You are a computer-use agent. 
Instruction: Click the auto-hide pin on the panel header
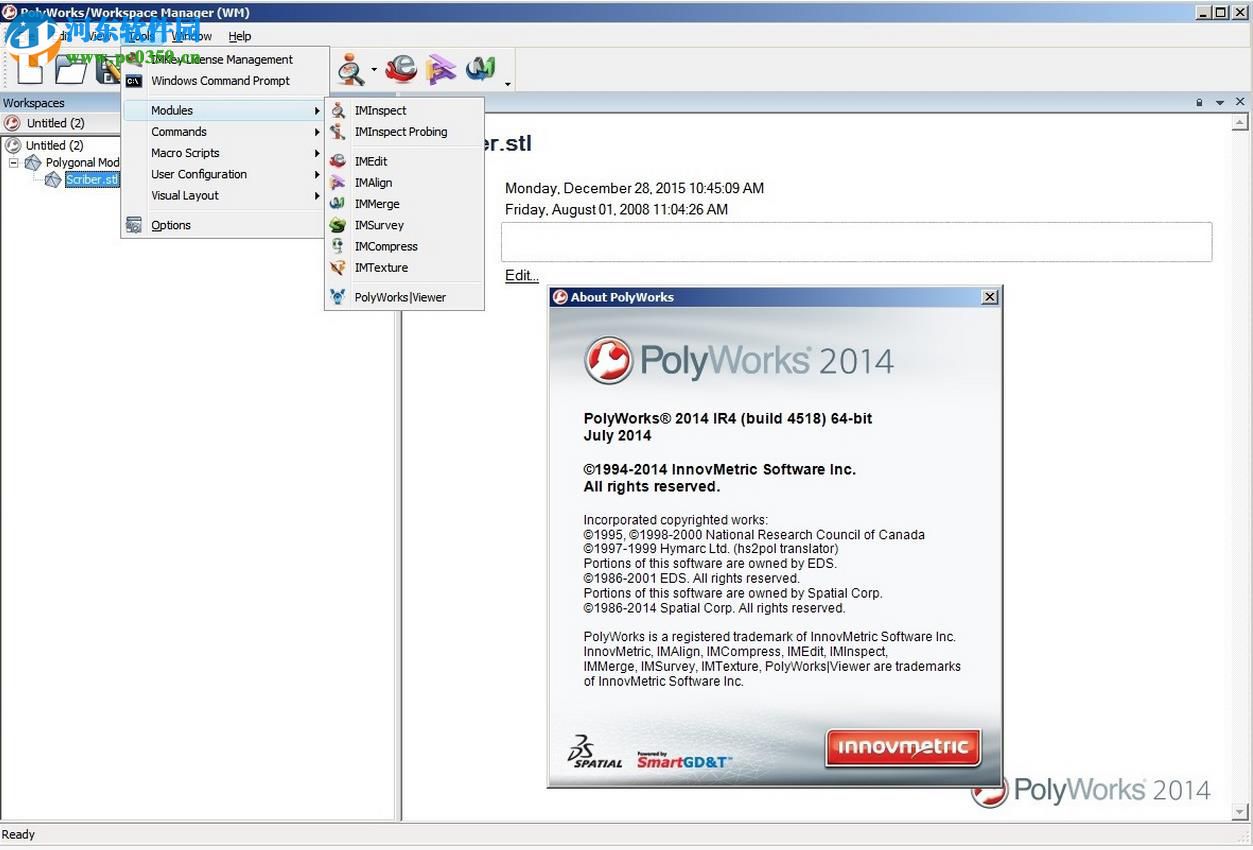pos(1200,103)
